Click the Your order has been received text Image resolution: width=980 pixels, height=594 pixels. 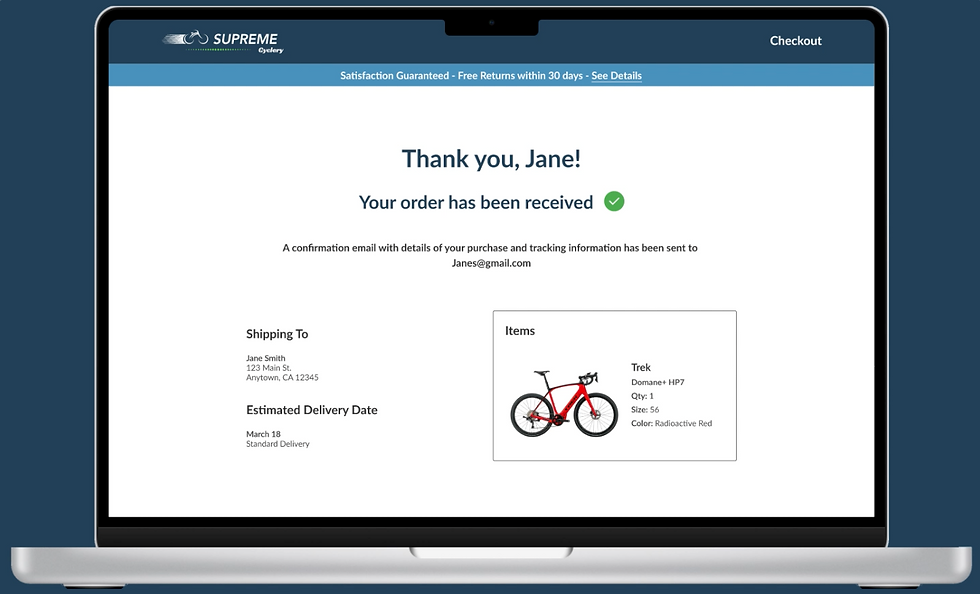476,203
